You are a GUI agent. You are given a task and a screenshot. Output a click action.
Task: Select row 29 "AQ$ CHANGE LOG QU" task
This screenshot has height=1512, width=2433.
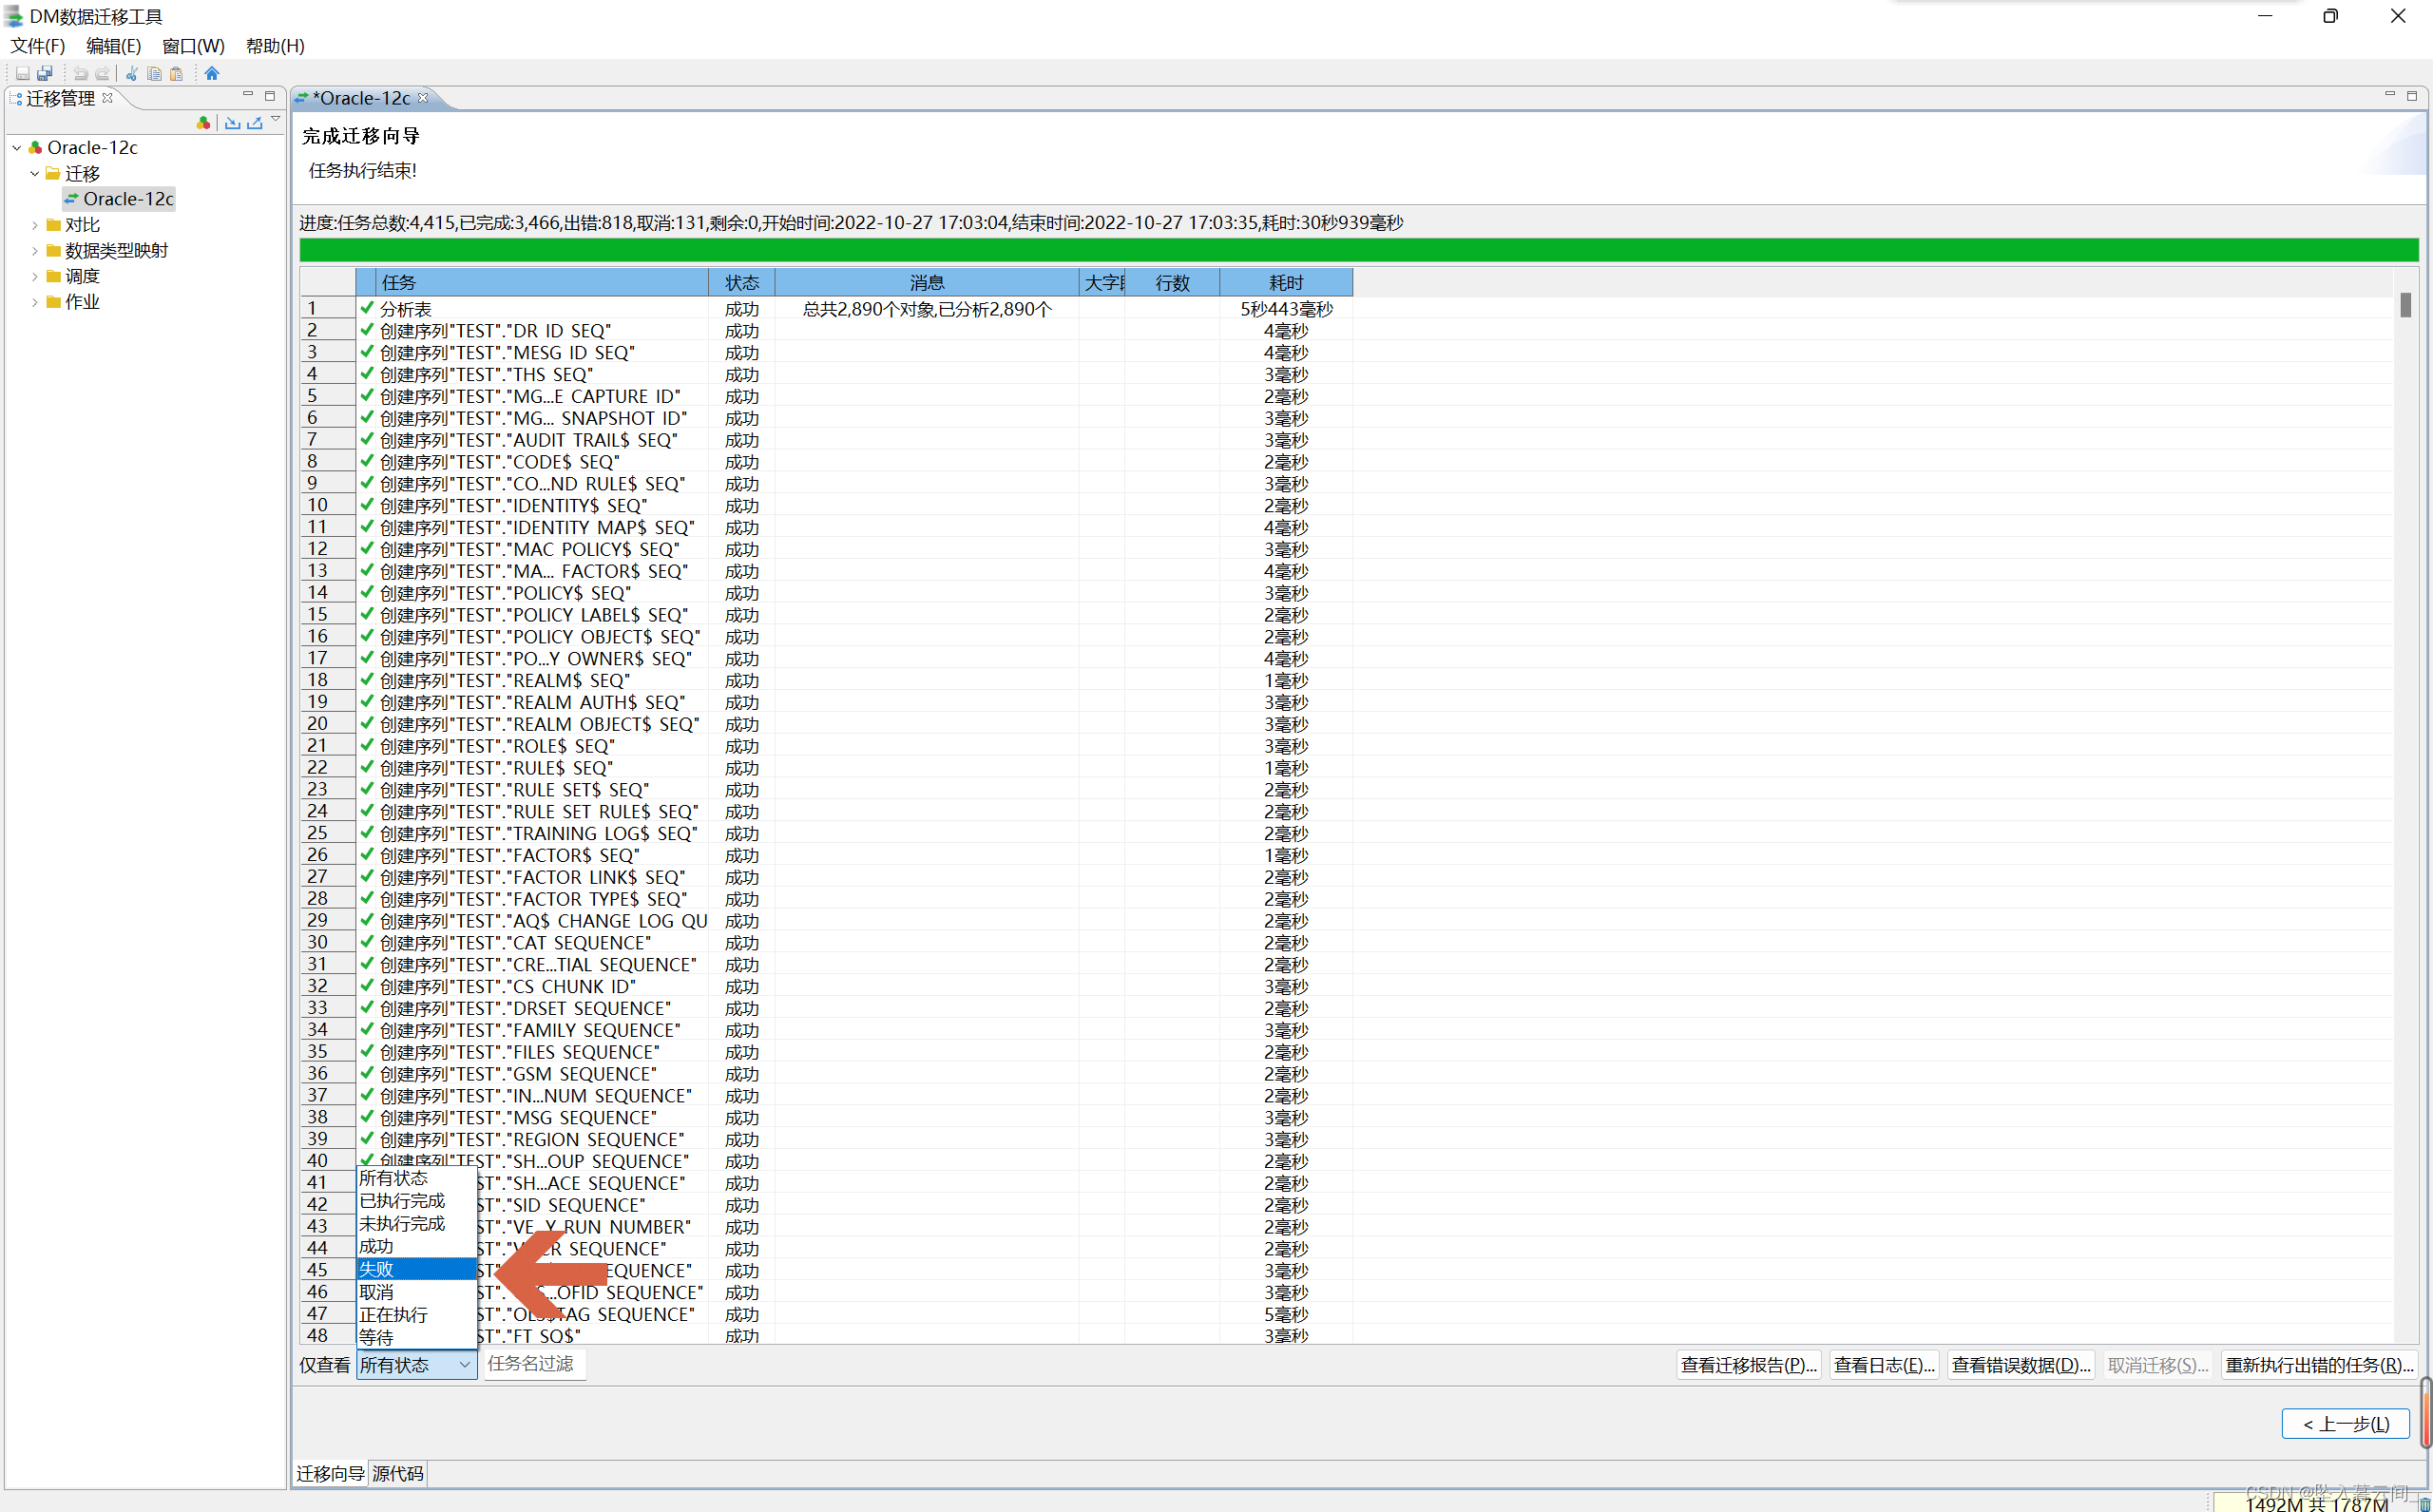(x=543, y=921)
